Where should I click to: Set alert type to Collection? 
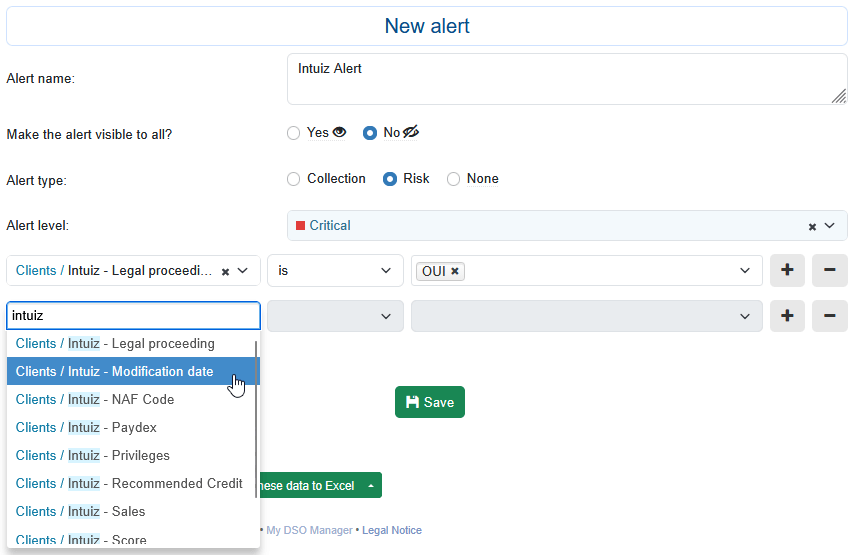pos(293,179)
